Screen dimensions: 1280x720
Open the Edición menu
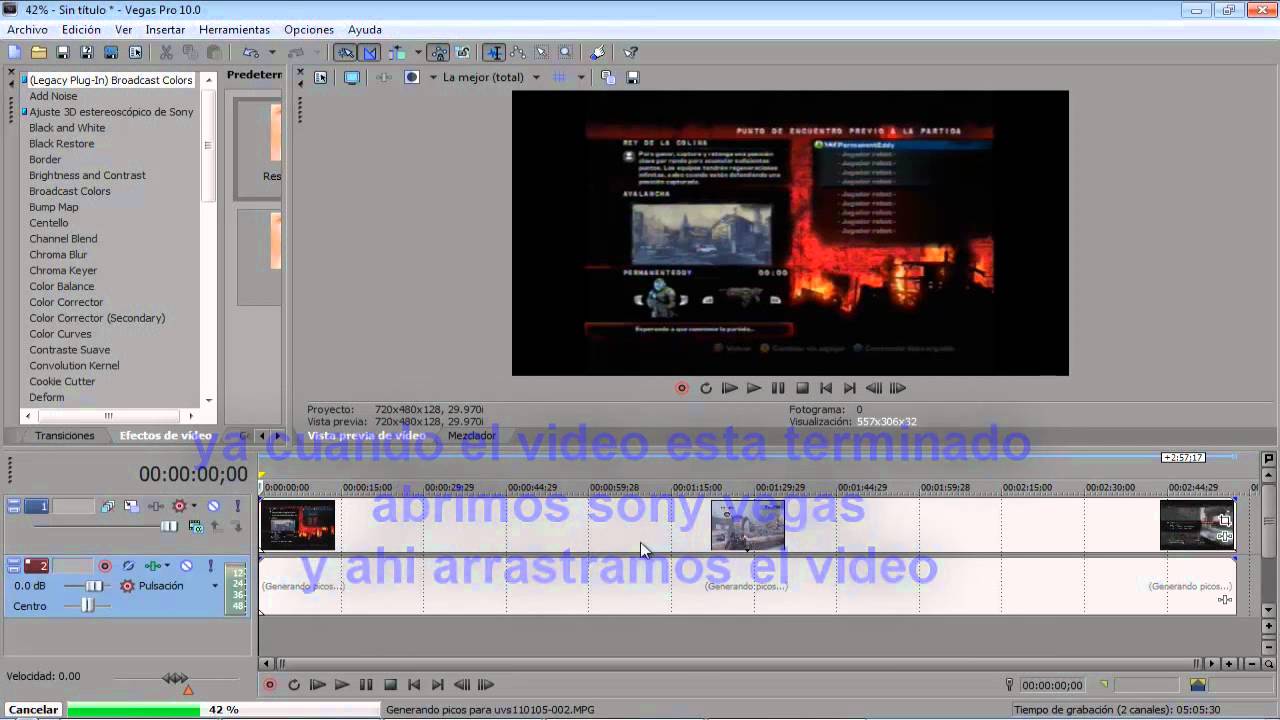pyautogui.click(x=81, y=30)
